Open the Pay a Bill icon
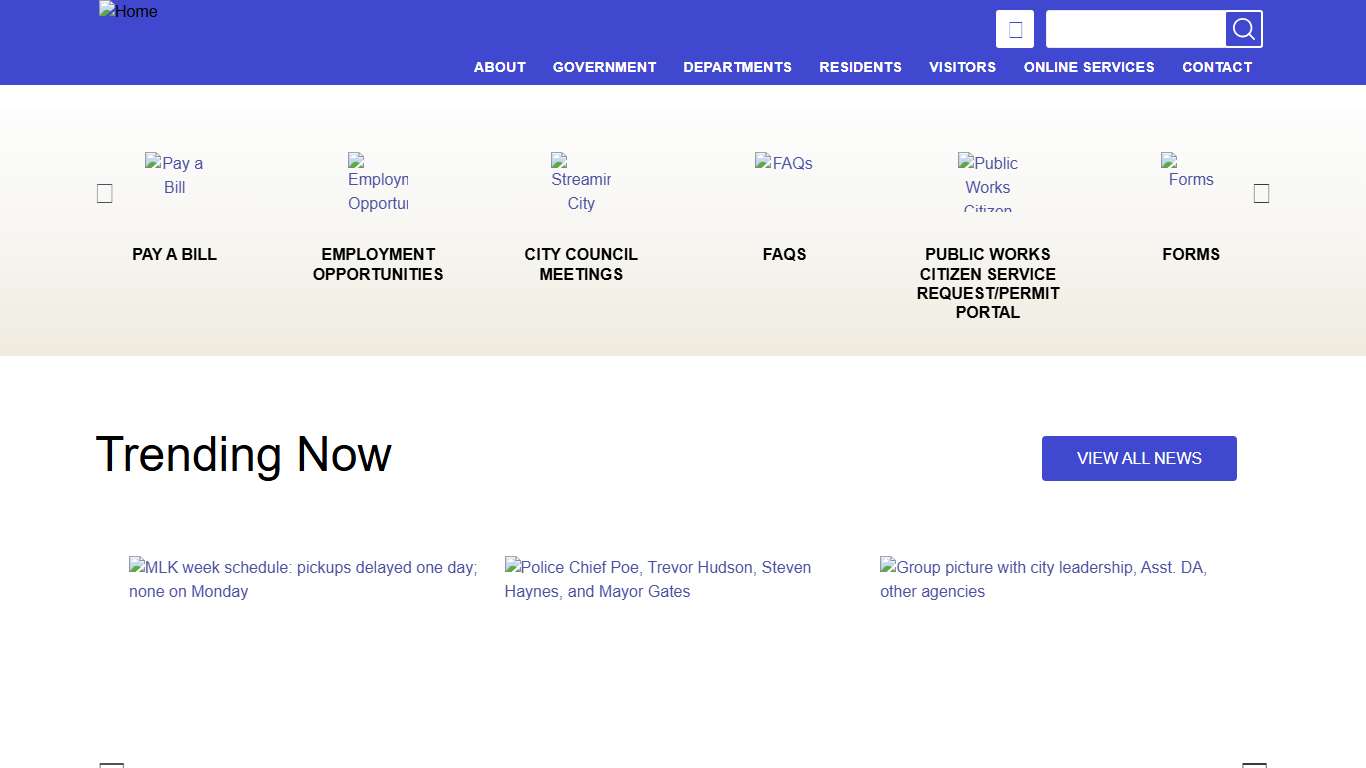Screen dimensions: 1366x768 click(x=174, y=175)
